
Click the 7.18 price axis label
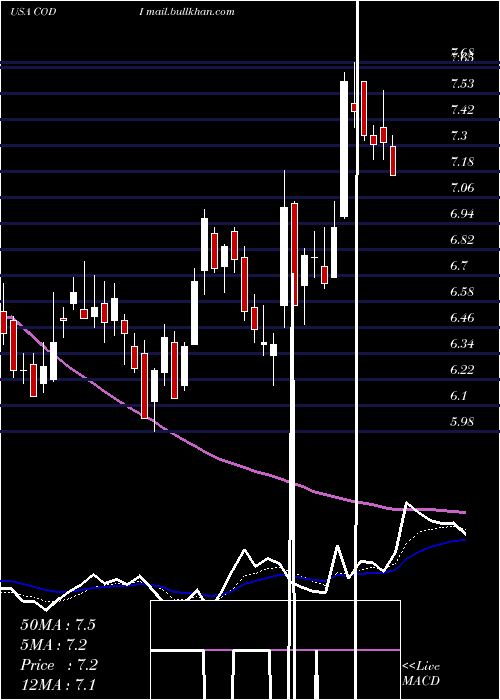[x=462, y=162]
